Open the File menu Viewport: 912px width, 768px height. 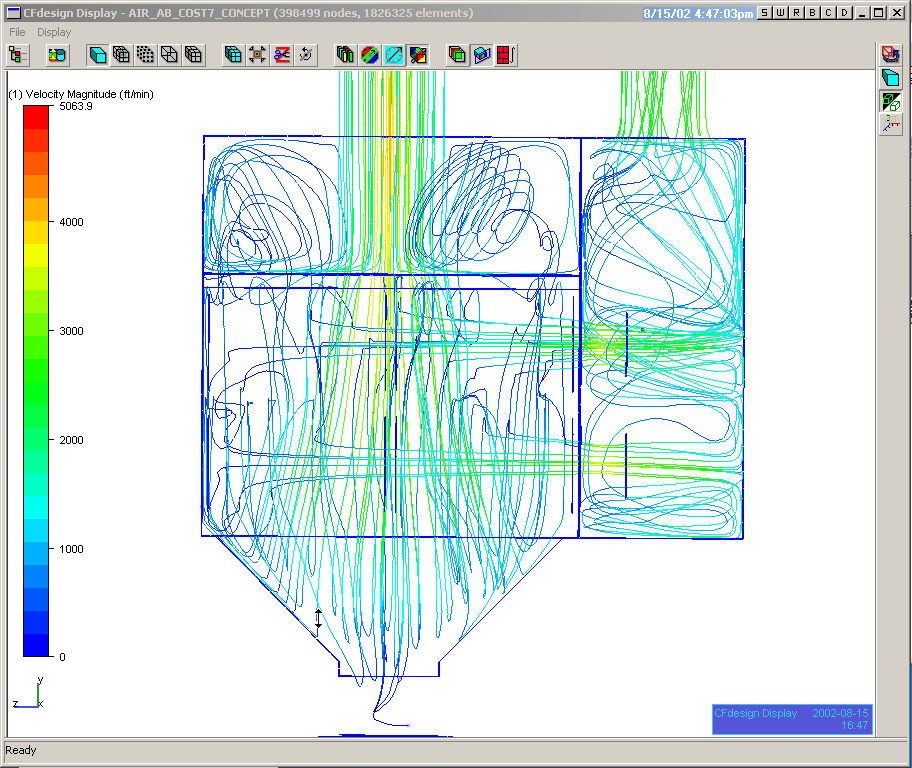click(x=17, y=32)
